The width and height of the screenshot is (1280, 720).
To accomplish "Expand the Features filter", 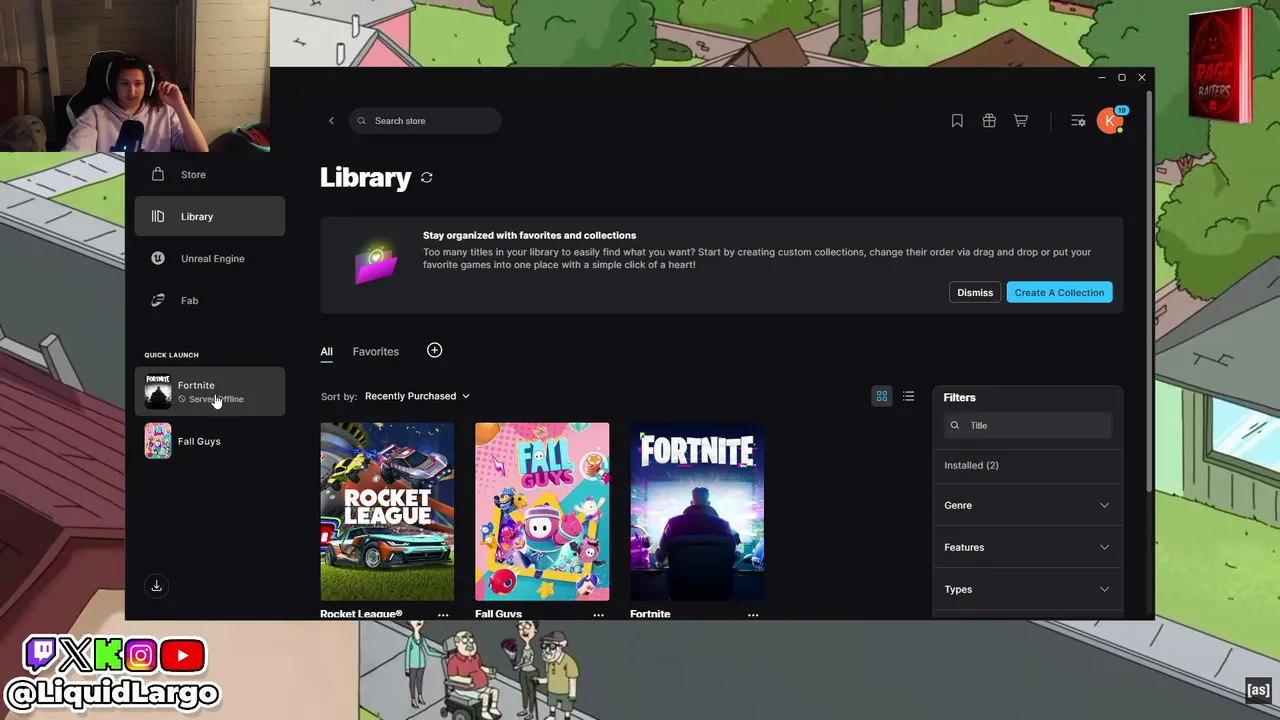I will coord(1027,547).
